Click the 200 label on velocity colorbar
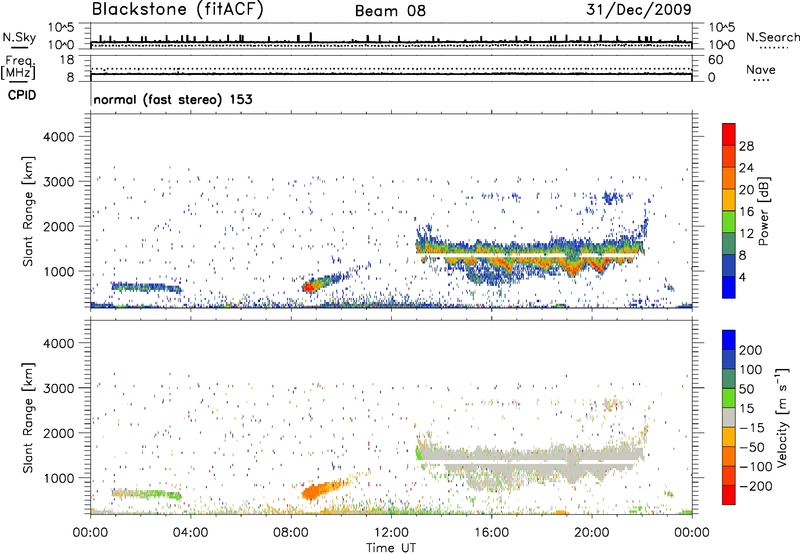The width and height of the screenshot is (800, 554). pyautogui.click(x=751, y=350)
